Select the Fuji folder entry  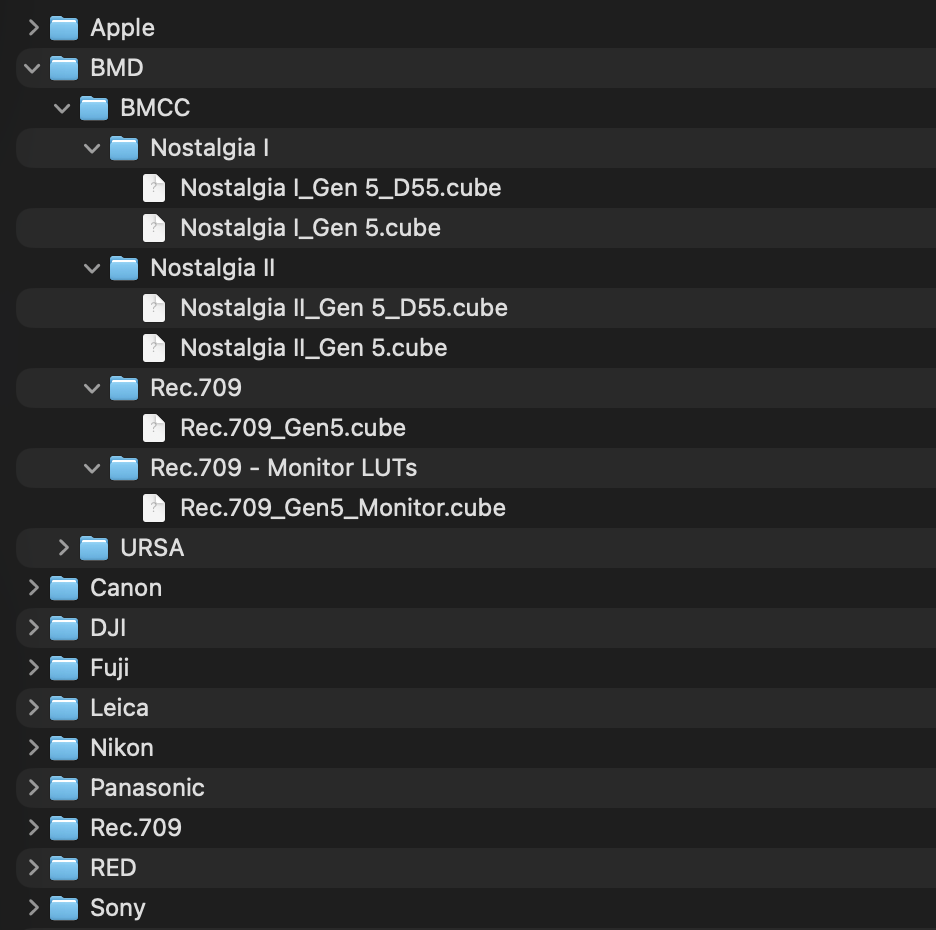pyautogui.click(x=110, y=668)
